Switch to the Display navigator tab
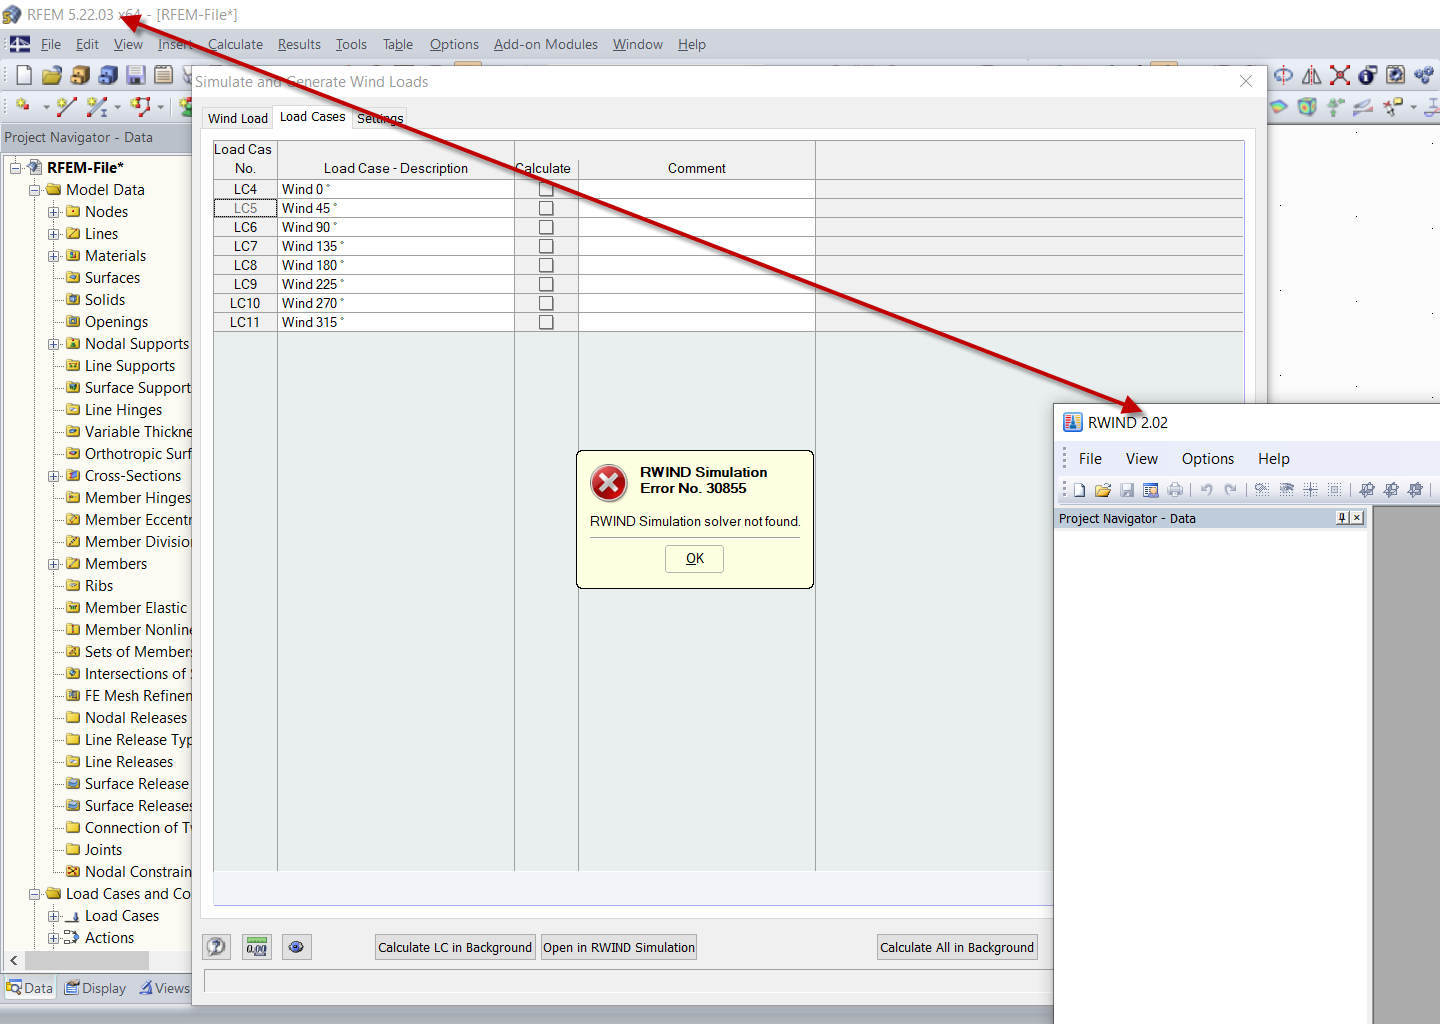Screen dimensions: 1440x1024 96,988
